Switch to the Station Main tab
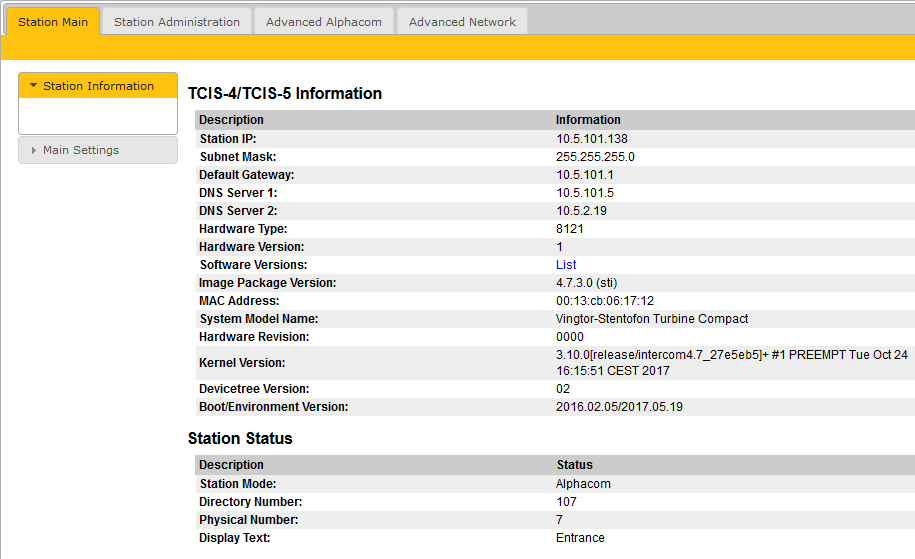Screen dimensions: 915x559 pos(53,21)
